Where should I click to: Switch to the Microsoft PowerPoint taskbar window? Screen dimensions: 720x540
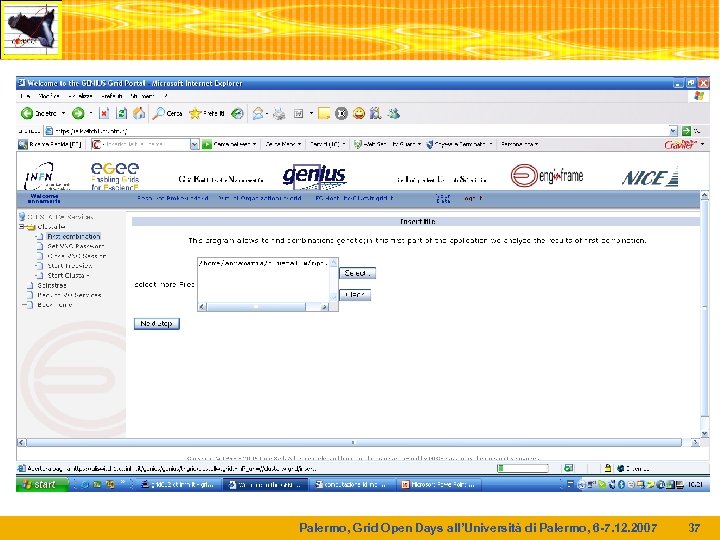coord(440,484)
